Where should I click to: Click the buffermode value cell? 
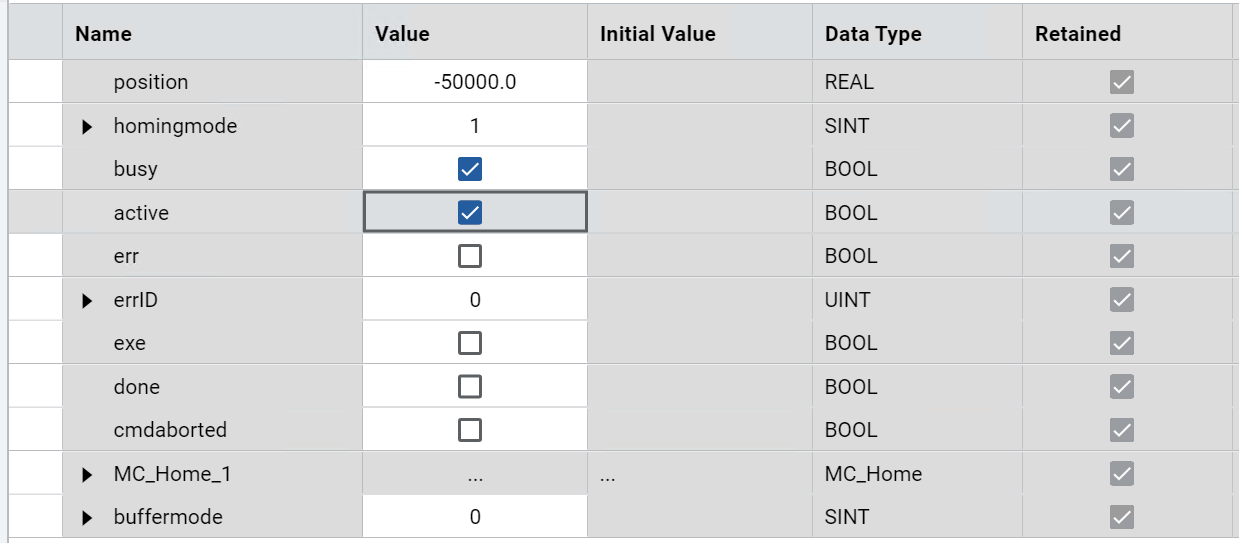click(475, 517)
